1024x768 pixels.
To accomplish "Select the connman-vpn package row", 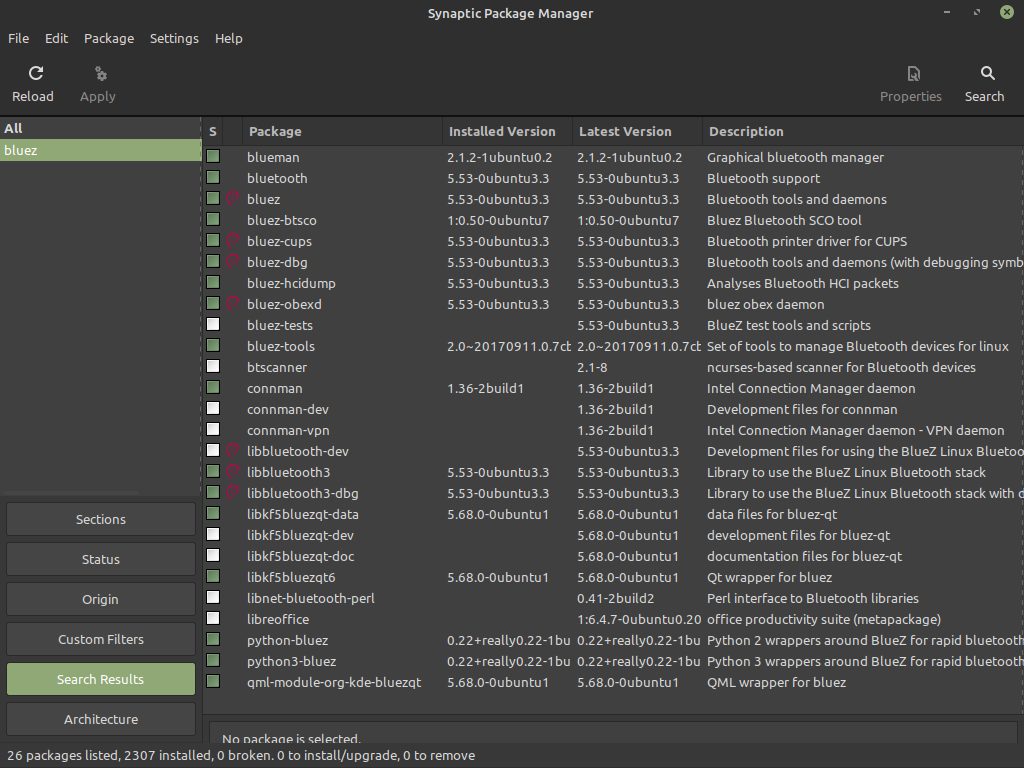I will [x=288, y=430].
